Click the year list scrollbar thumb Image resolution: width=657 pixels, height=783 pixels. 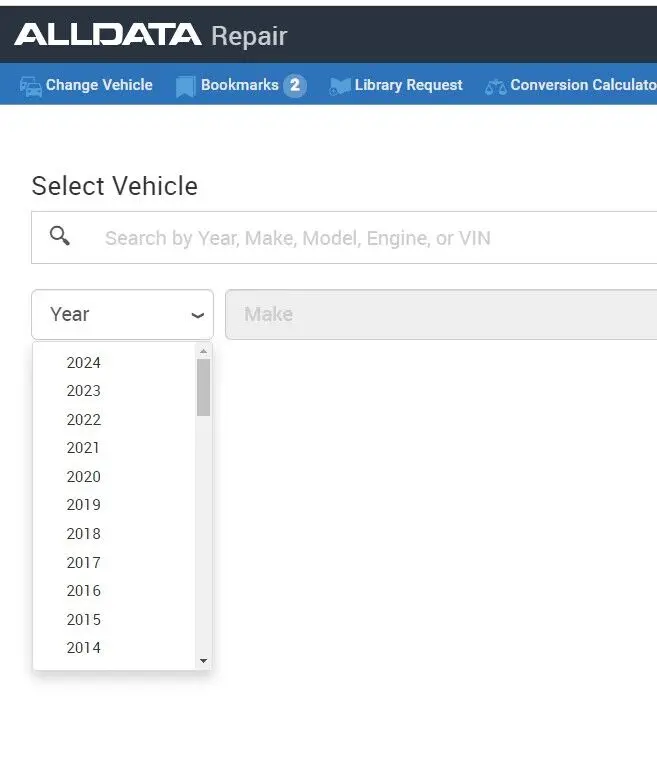coord(203,388)
